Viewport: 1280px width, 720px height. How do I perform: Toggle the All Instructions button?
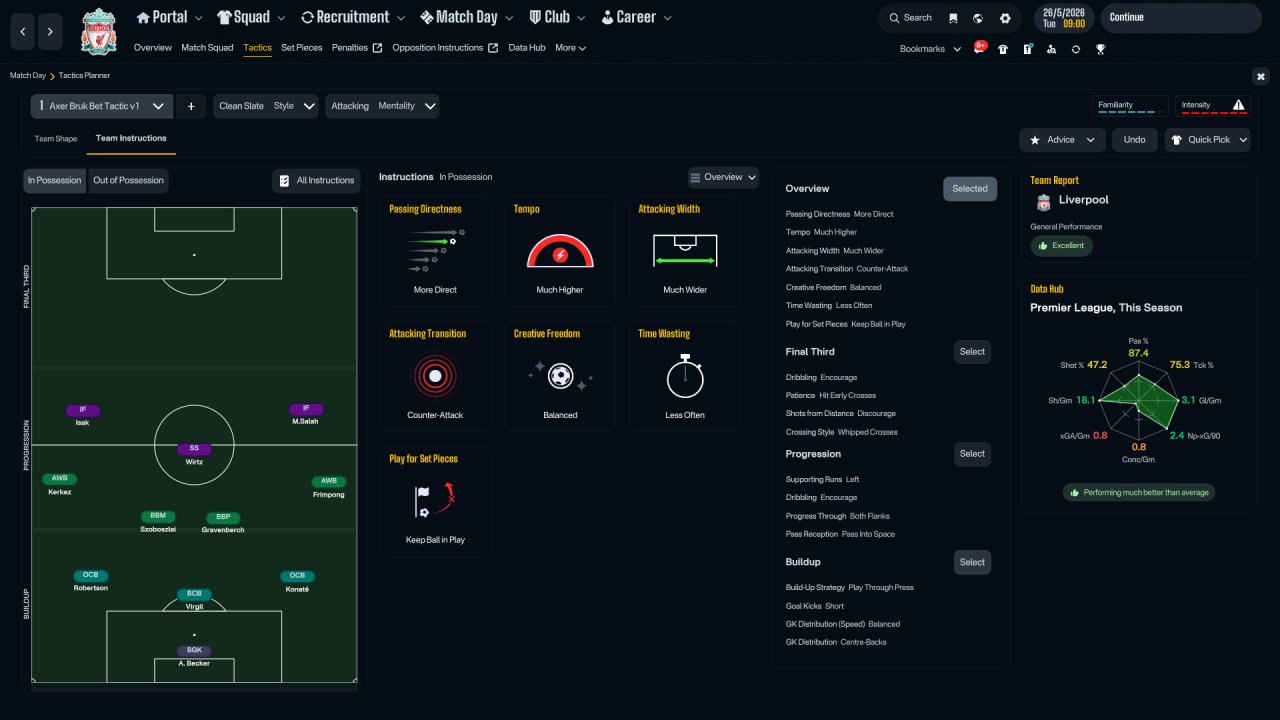coord(316,181)
